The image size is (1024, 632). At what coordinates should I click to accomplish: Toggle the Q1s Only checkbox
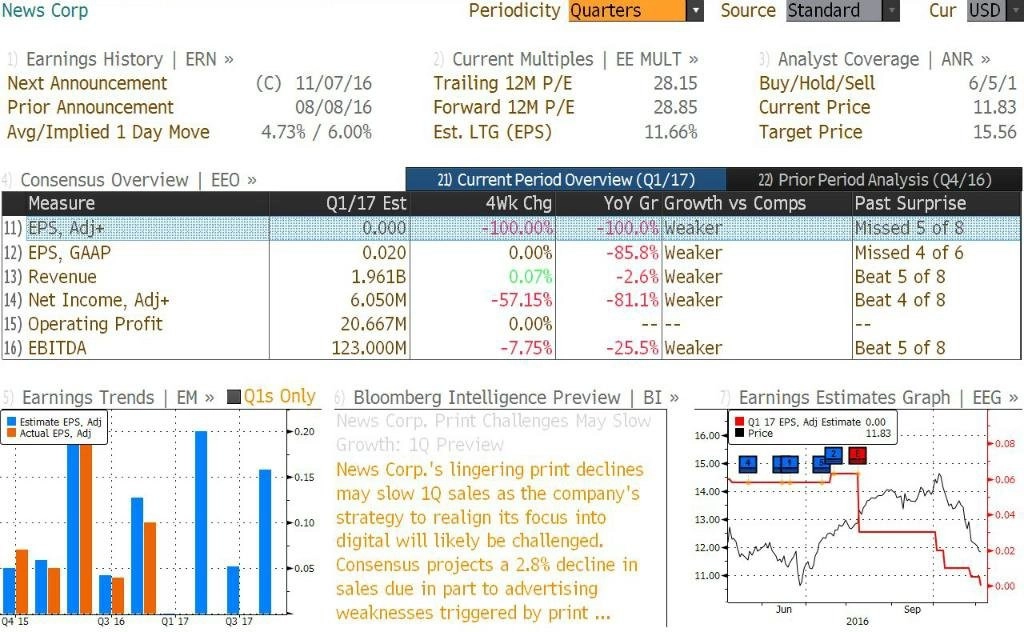pos(234,396)
